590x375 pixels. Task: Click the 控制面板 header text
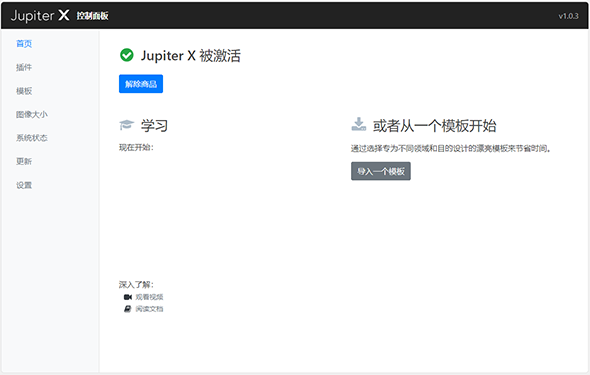pyautogui.click(x=93, y=16)
